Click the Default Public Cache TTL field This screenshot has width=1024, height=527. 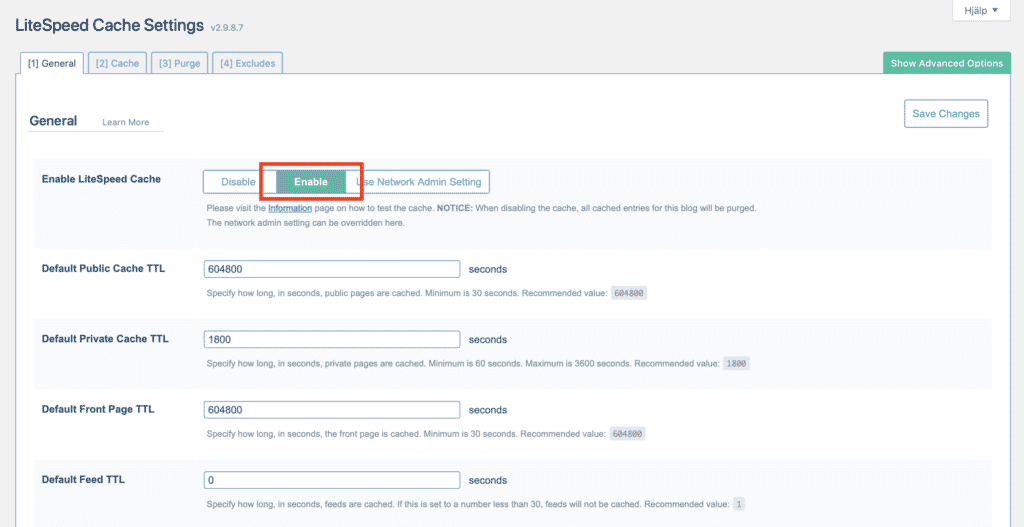[x=331, y=269]
